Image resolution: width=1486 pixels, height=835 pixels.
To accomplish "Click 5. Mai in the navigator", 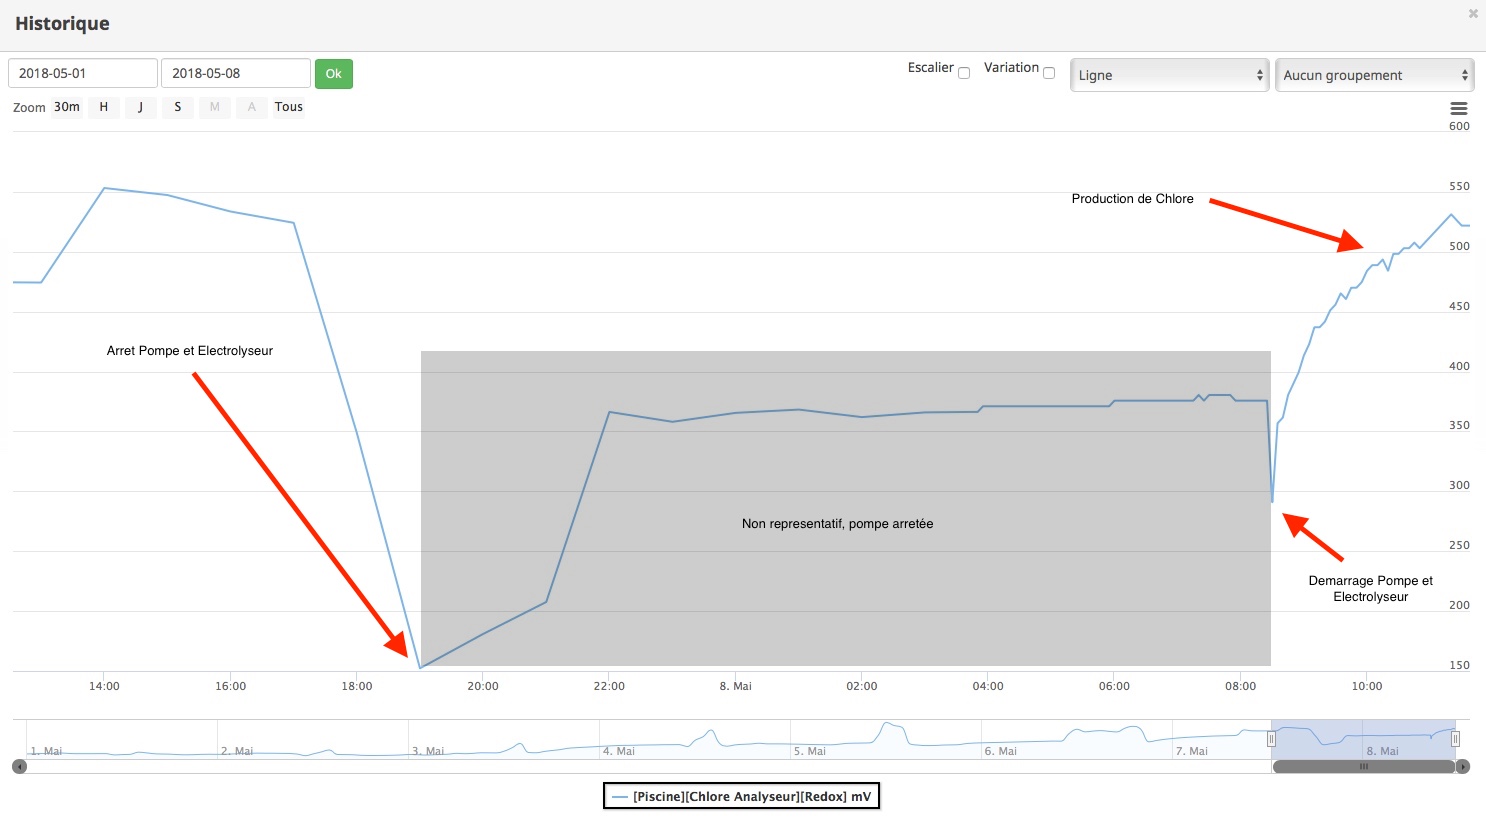I will pos(810,751).
